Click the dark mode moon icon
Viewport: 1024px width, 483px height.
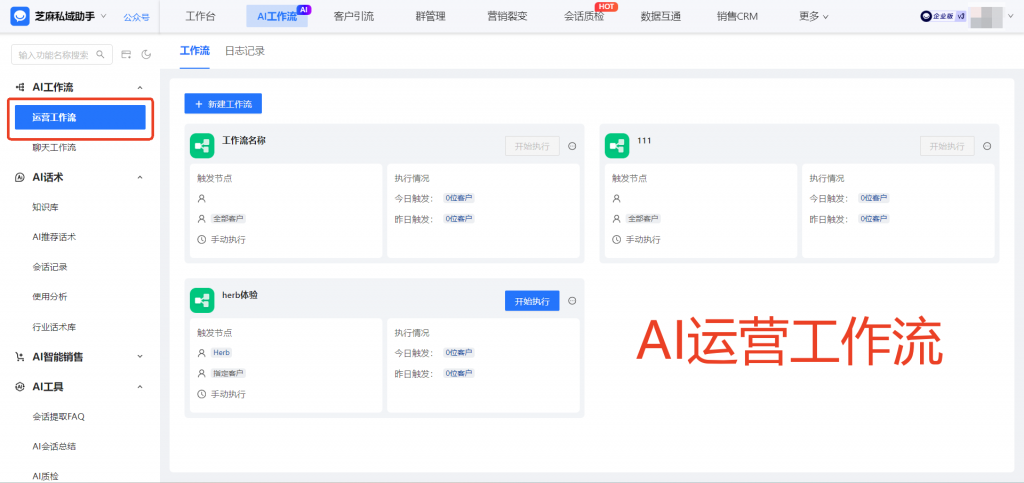click(146, 54)
